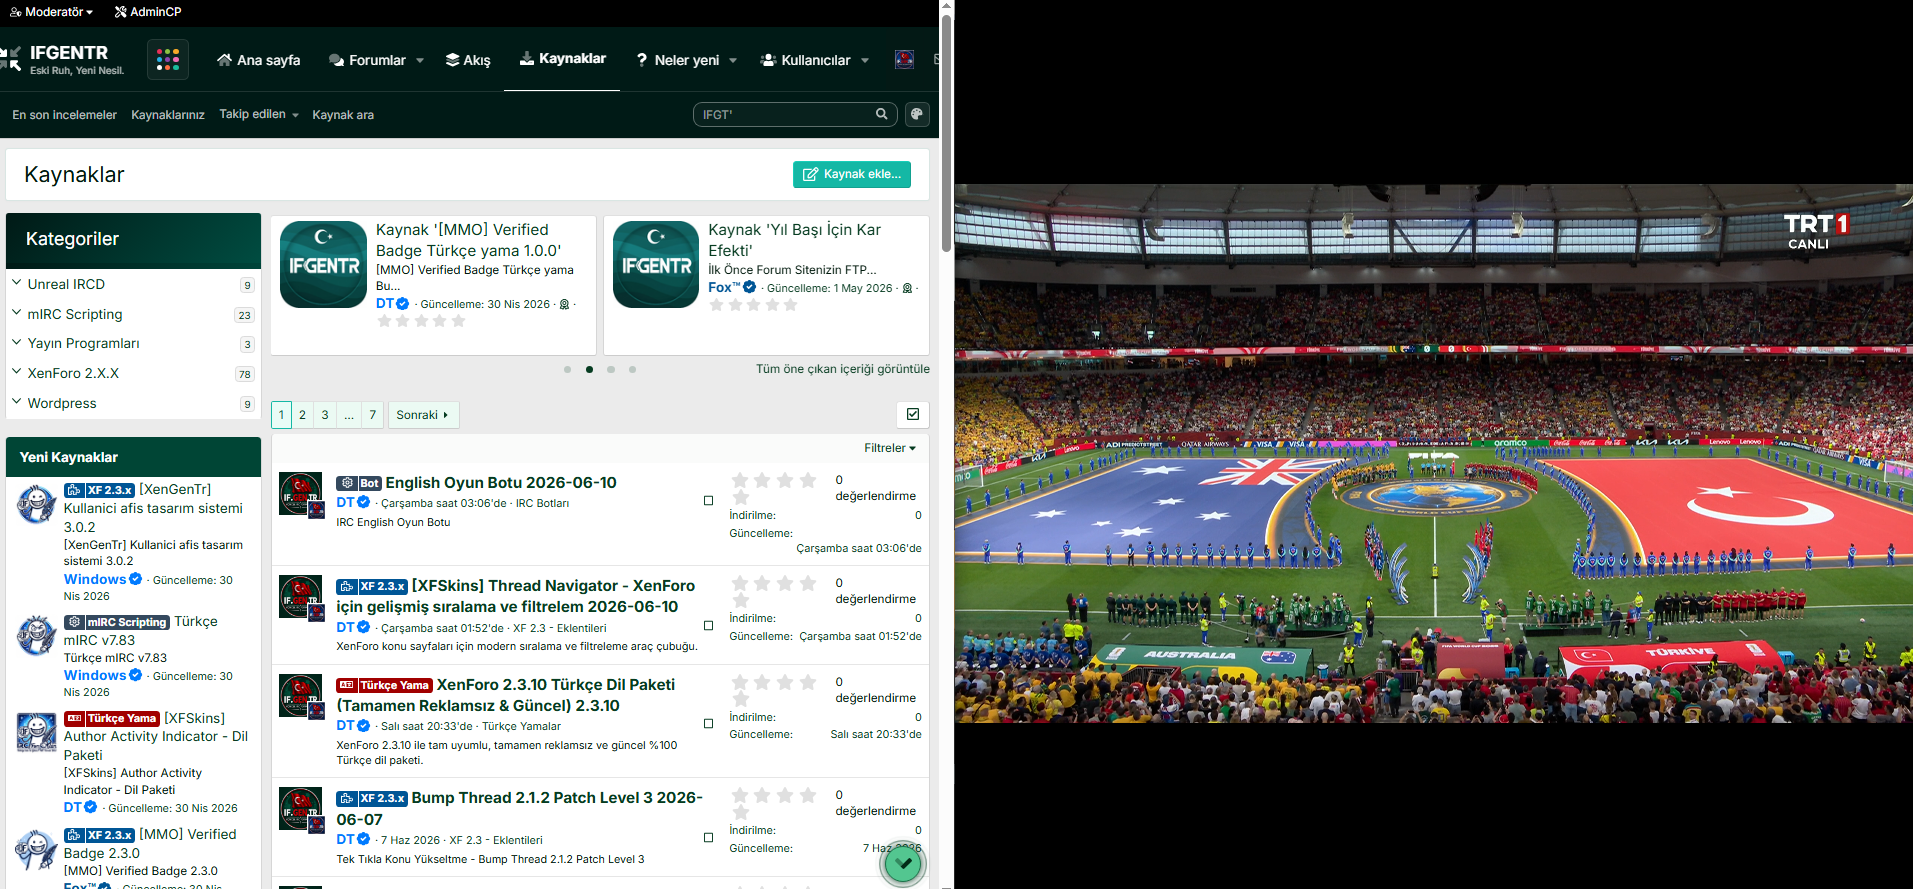Open the colorful apps grid icon
The height and width of the screenshot is (889, 1913).
[x=168, y=59]
